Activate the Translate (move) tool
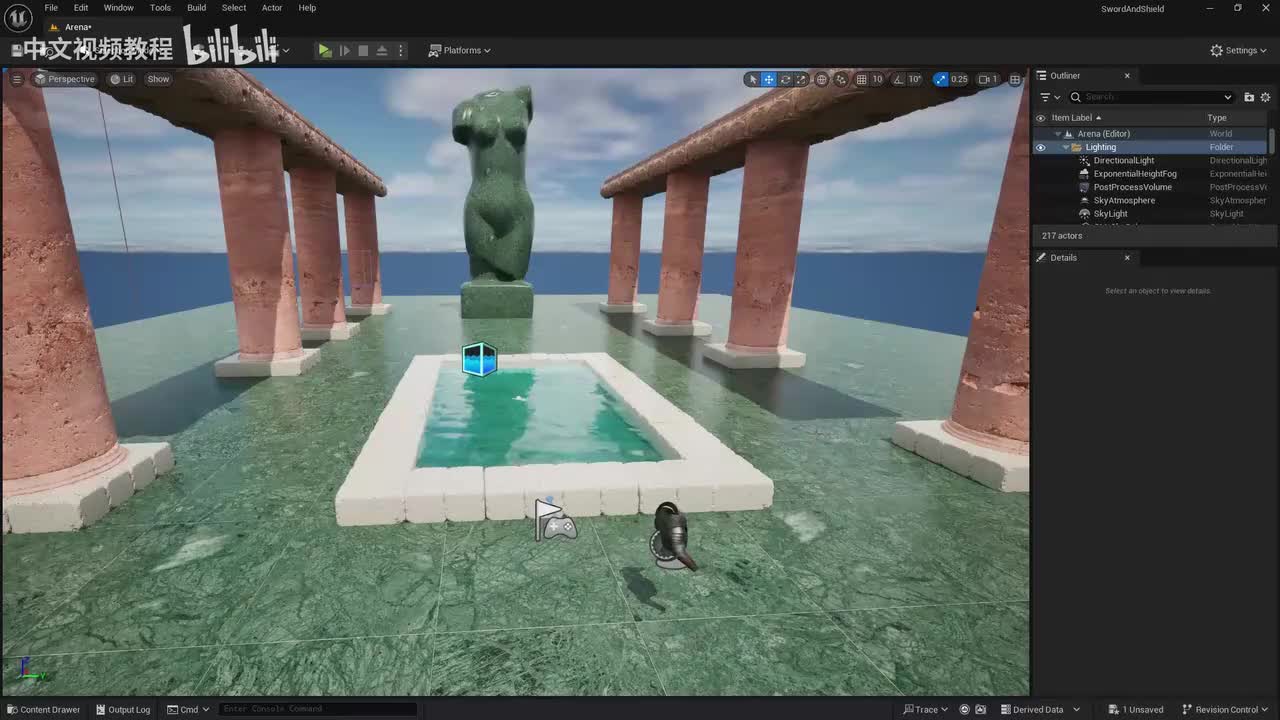 (769, 79)
